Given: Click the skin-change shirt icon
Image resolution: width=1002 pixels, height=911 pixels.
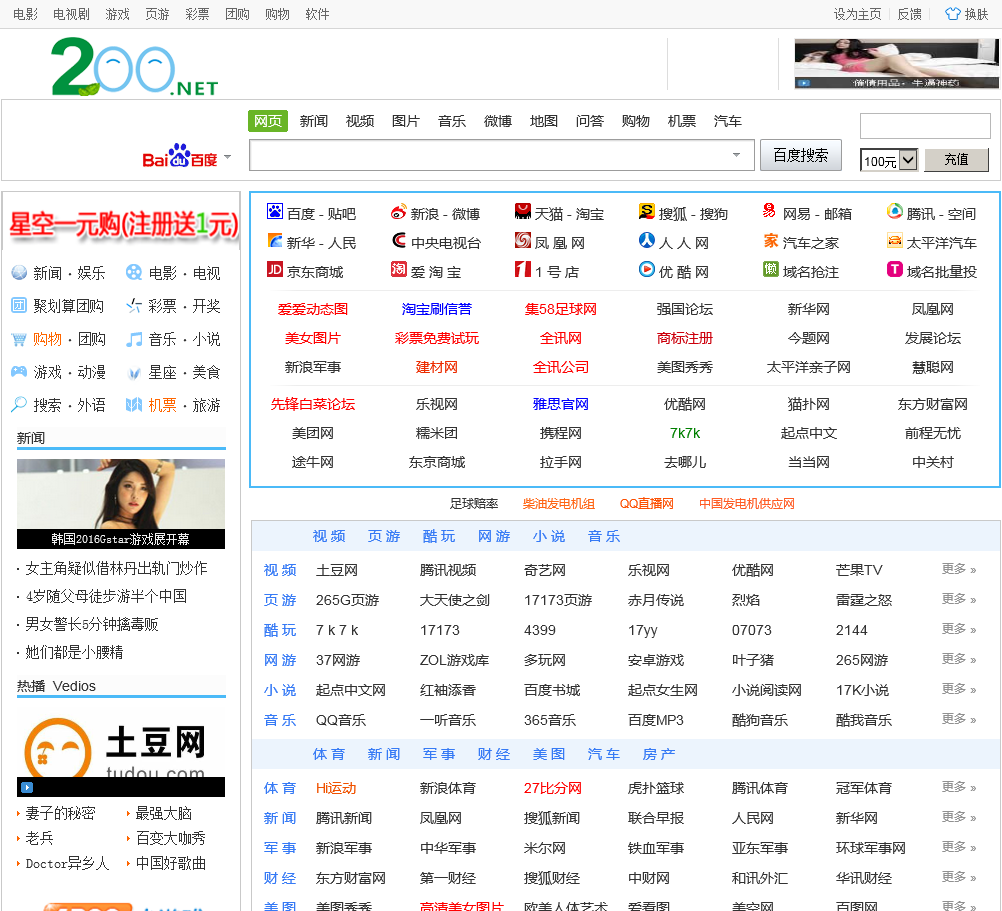Looking at the screenshot, I should [x=952, y=14].
